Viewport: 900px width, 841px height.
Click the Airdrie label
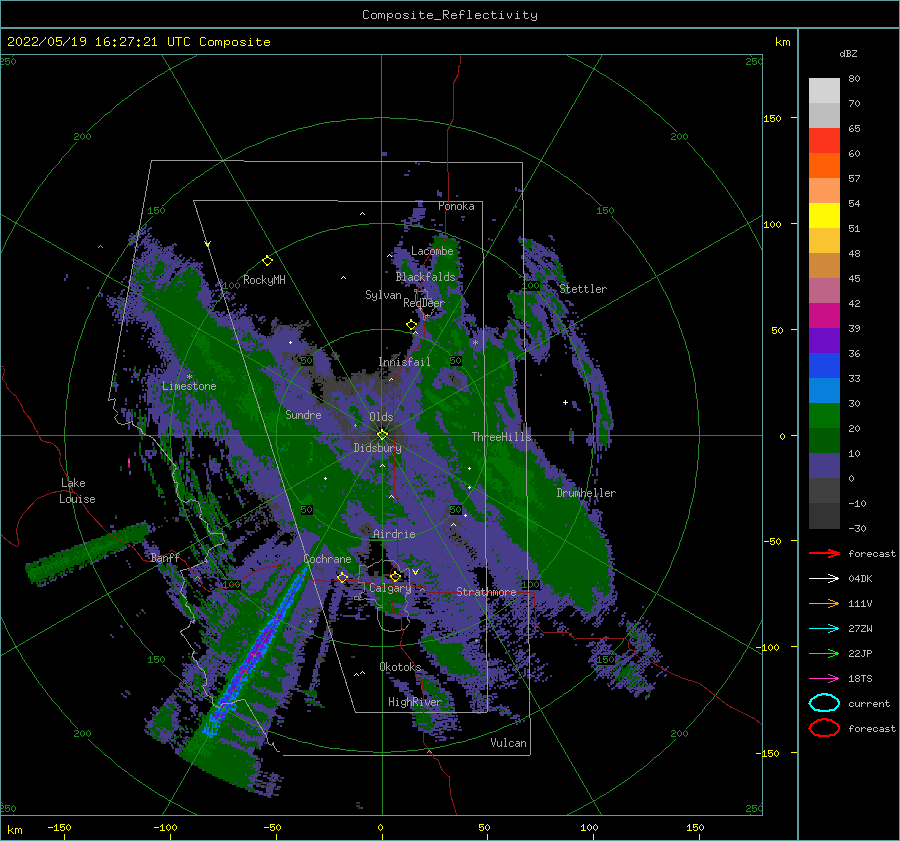click(x=394, y=534)
